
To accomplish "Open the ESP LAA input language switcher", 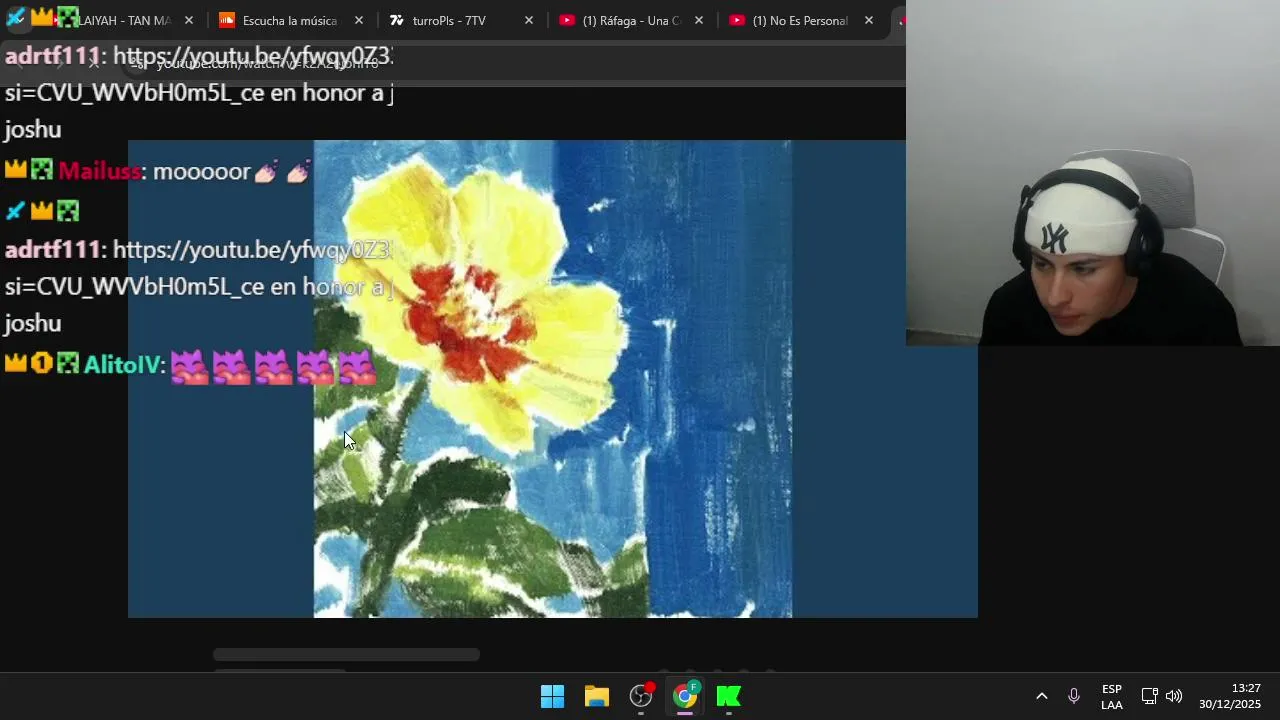I will point(1111,697).
